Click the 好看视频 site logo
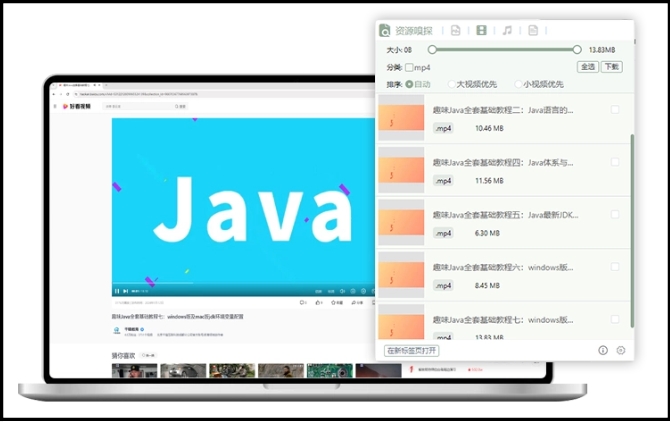The image size is (670, 422). tap(77, 106)
